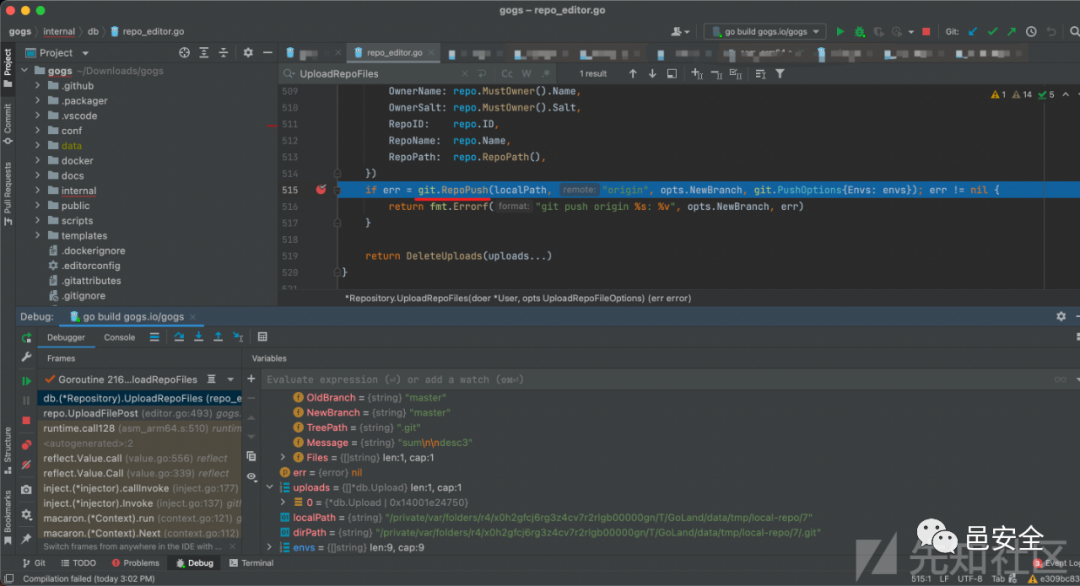Toggle the breakpoint on line 515
Image resolution: width=1080 pixels, height=586 pixels.
321,189
